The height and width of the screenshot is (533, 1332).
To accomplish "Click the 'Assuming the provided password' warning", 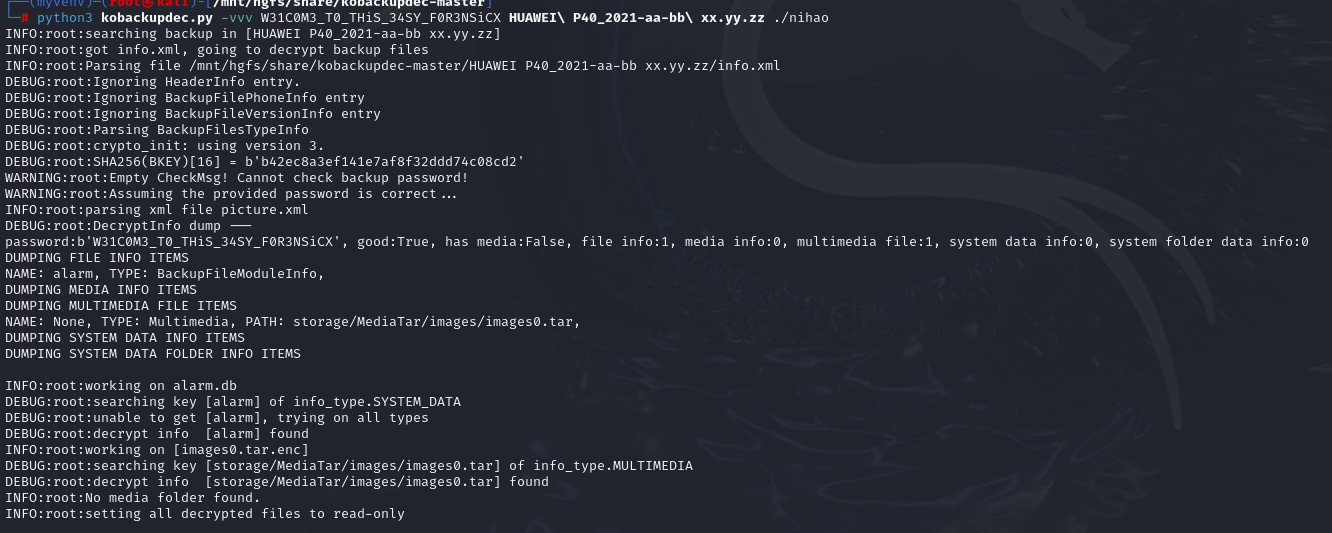I will 231,194.
